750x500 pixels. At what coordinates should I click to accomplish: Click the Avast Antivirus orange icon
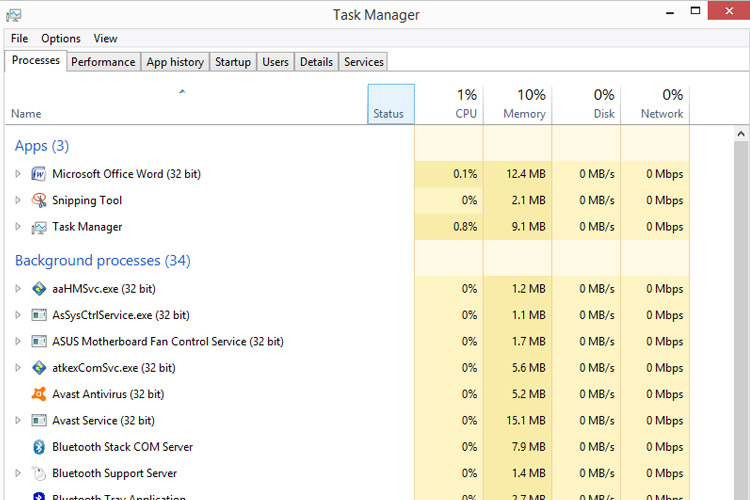coord(39,394)
